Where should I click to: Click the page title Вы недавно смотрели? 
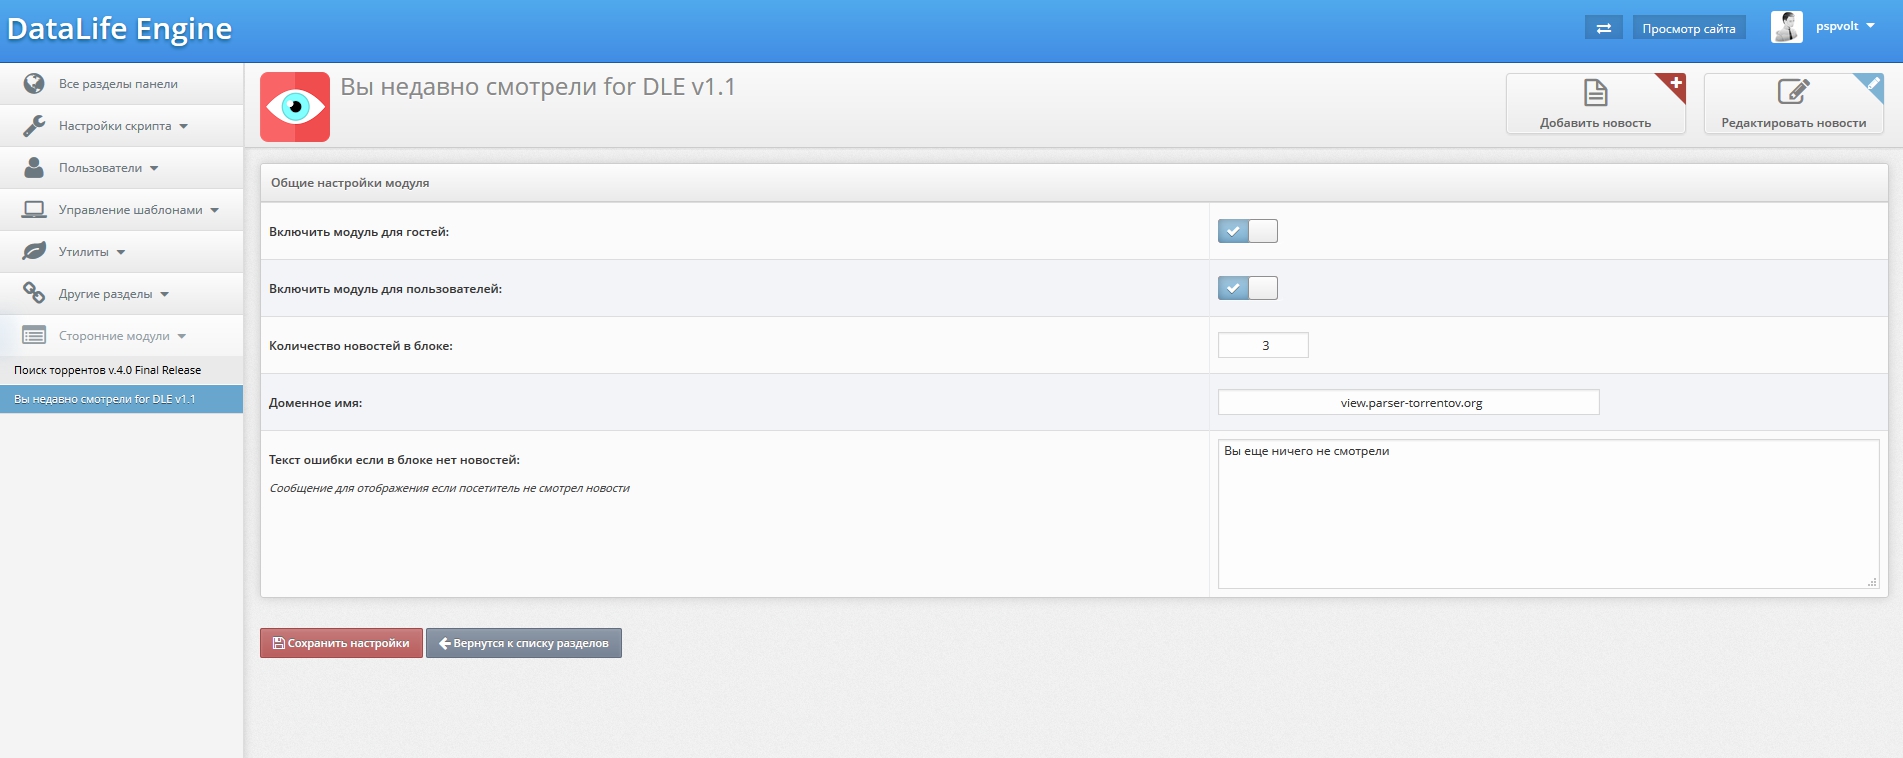[538, 87]
